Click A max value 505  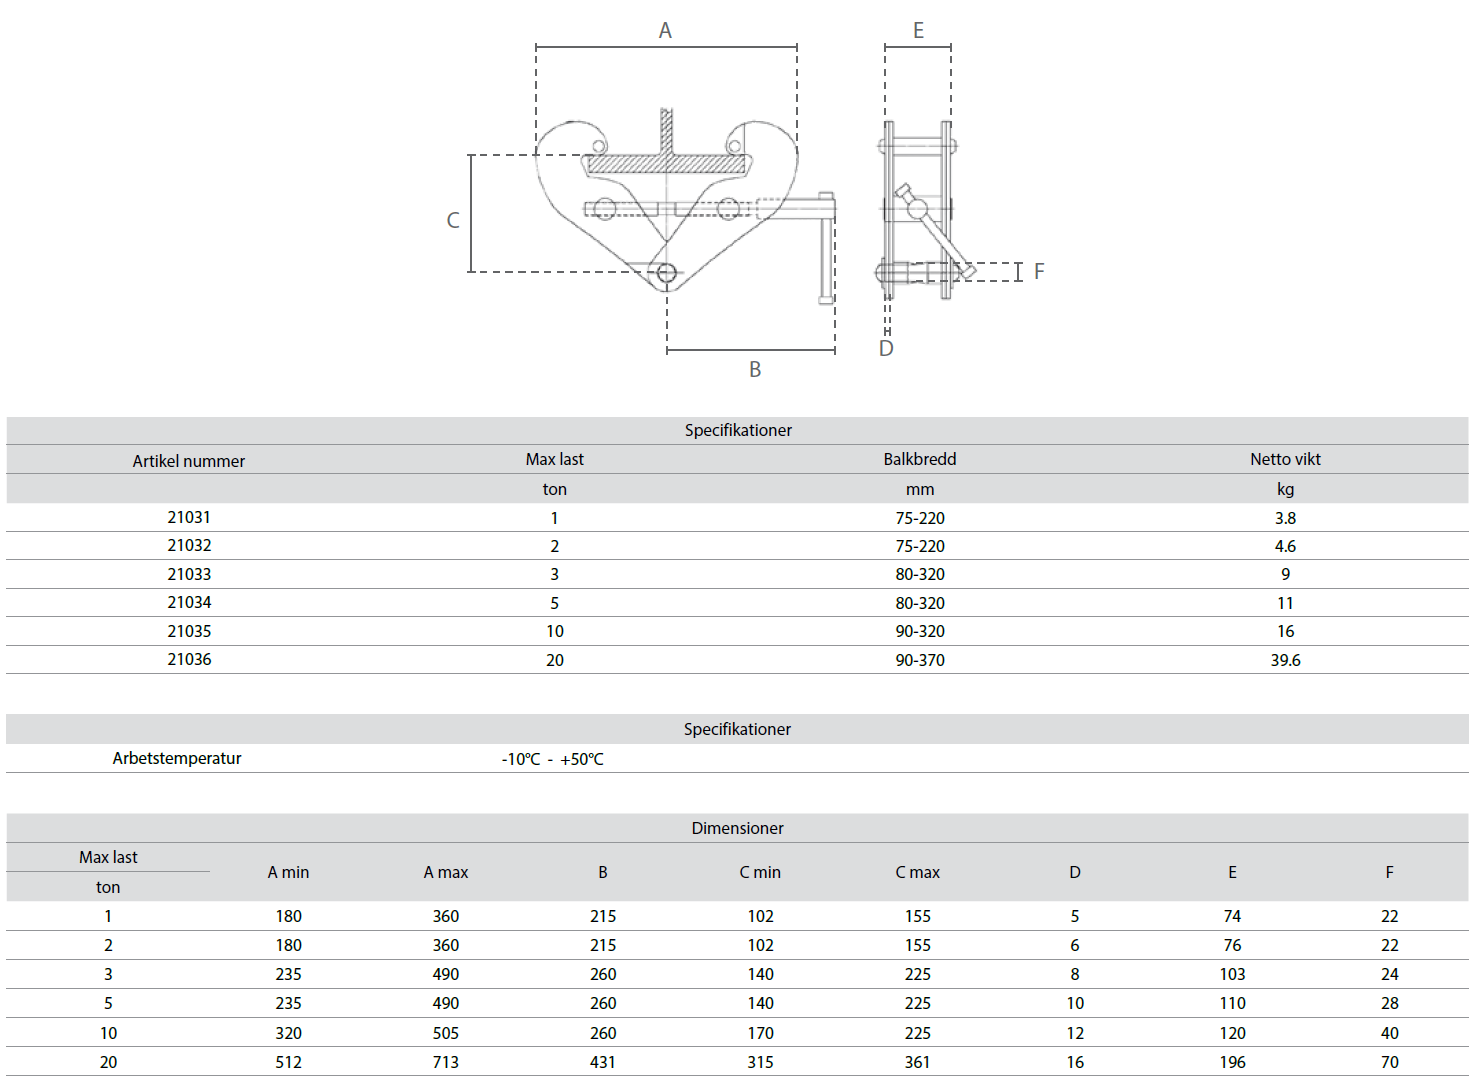pos(446,1033)
